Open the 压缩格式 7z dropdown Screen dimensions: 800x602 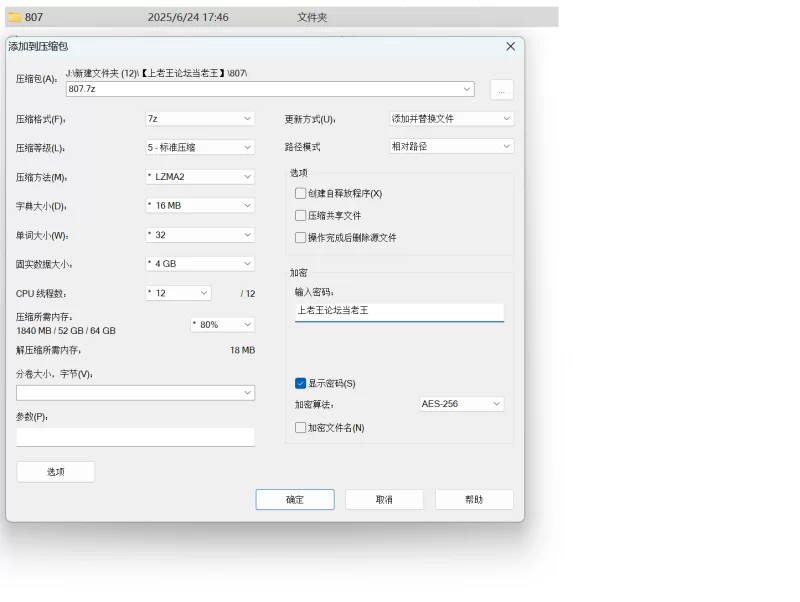[x=199, y=119]
